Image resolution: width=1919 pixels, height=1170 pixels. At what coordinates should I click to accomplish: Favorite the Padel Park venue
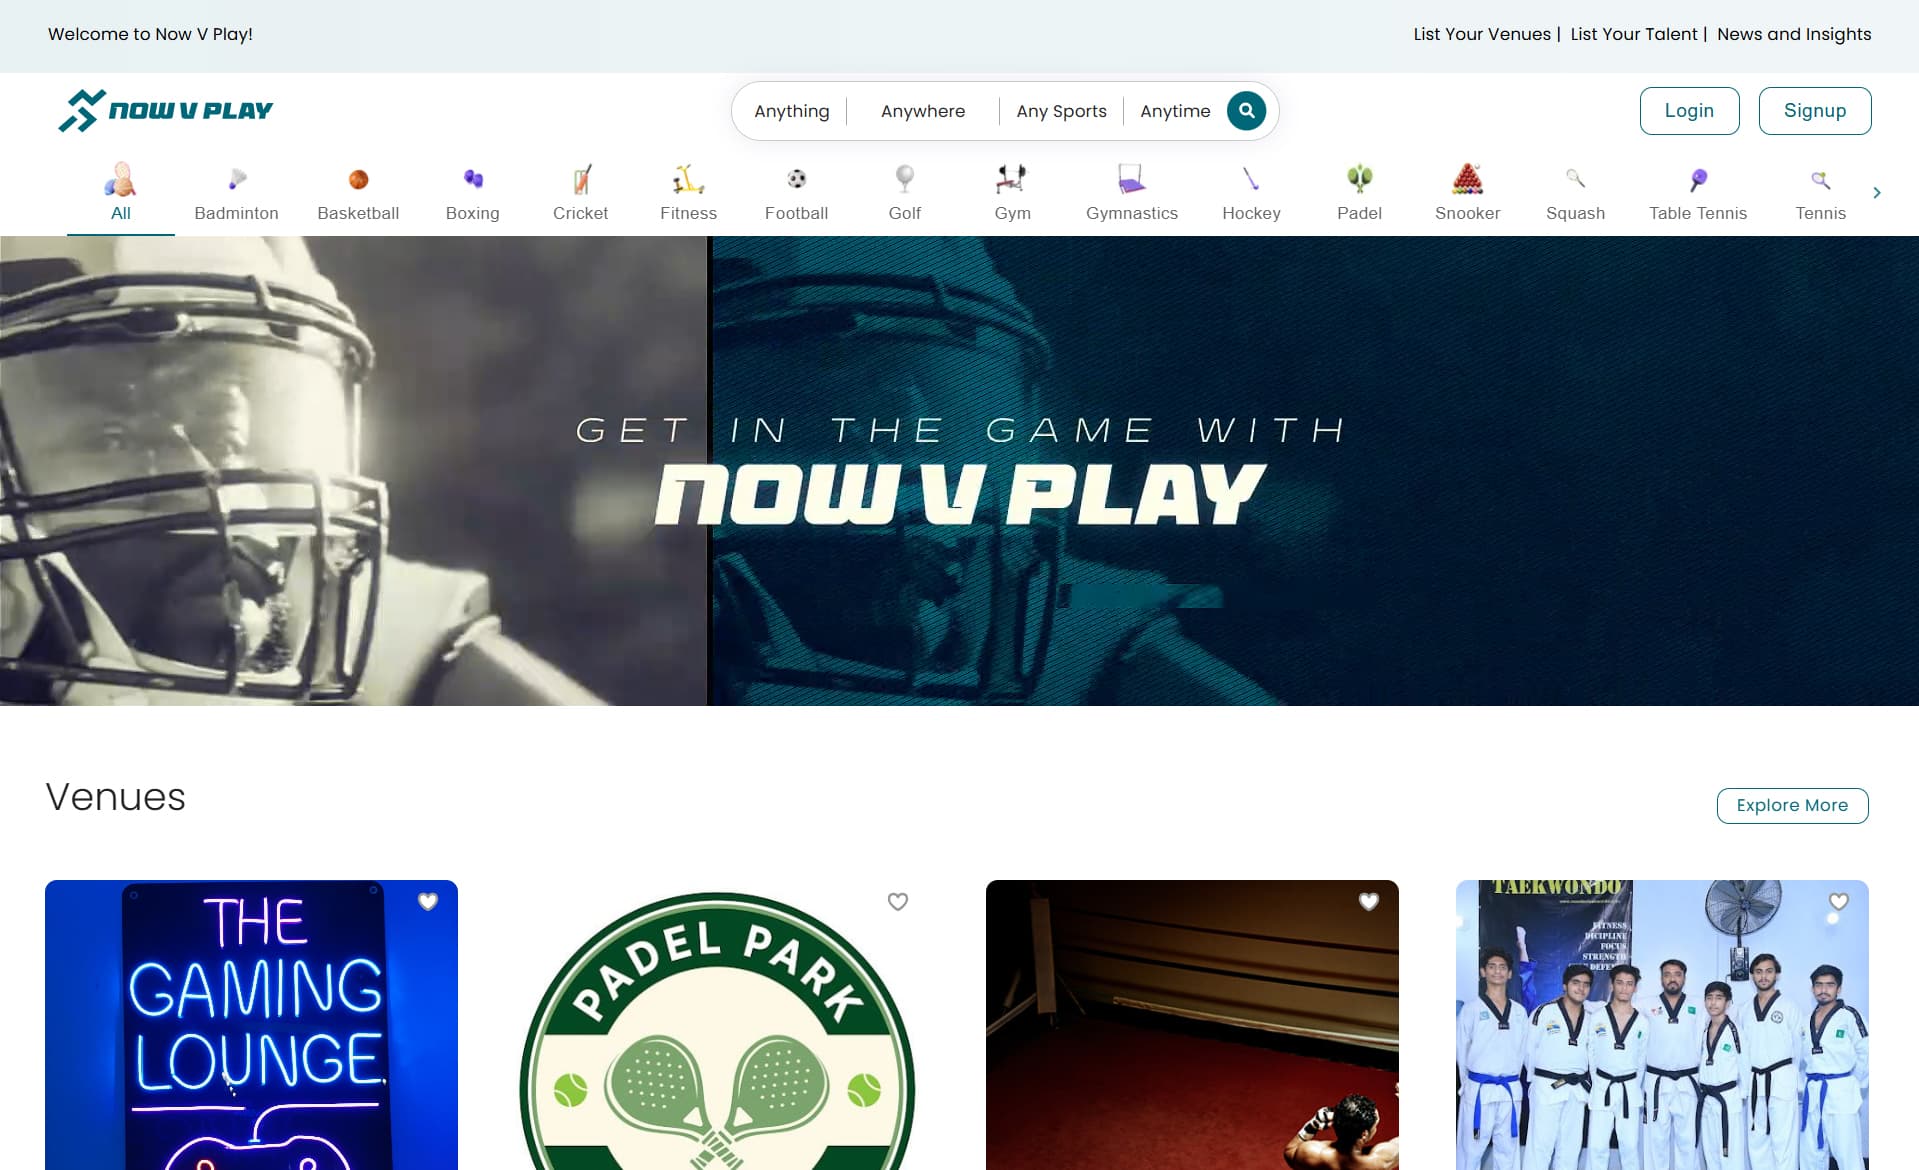click(x=897, y=901)
